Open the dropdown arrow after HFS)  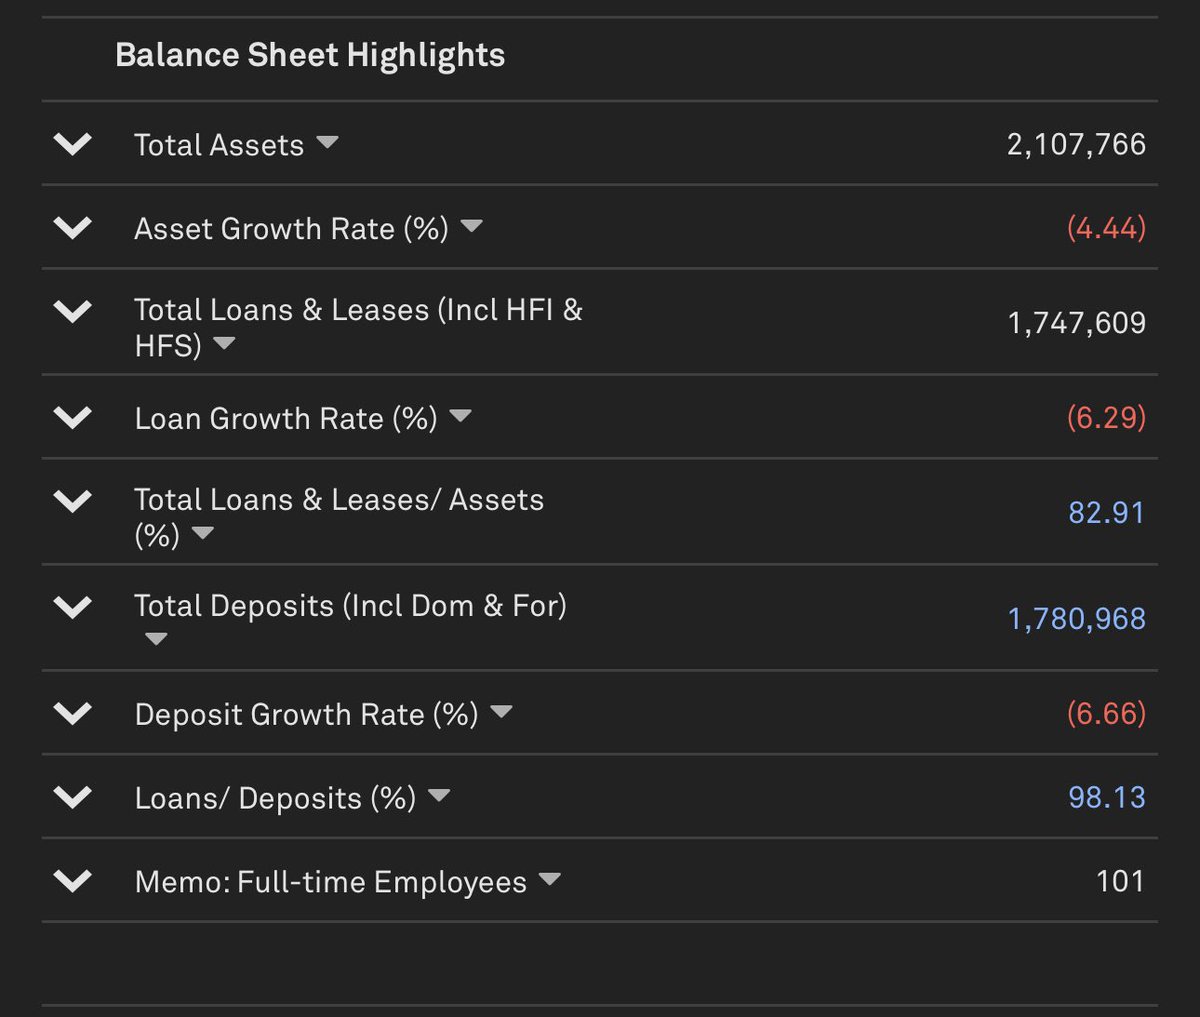[x=224, y=344]
